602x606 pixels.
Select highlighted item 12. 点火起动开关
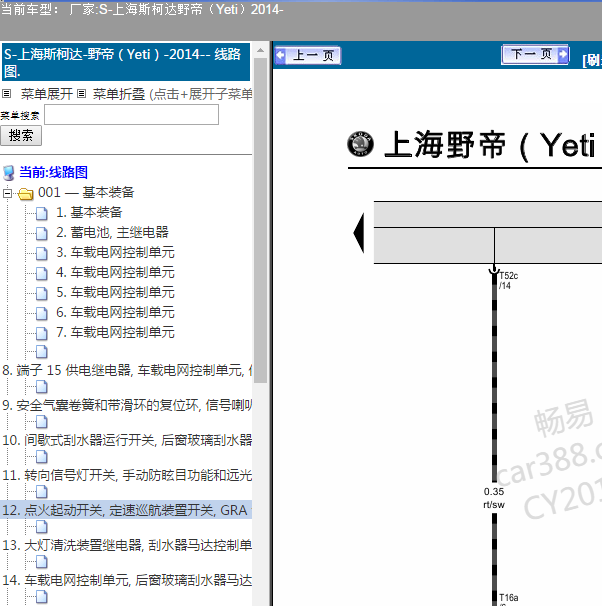click(x=126, y=510)
